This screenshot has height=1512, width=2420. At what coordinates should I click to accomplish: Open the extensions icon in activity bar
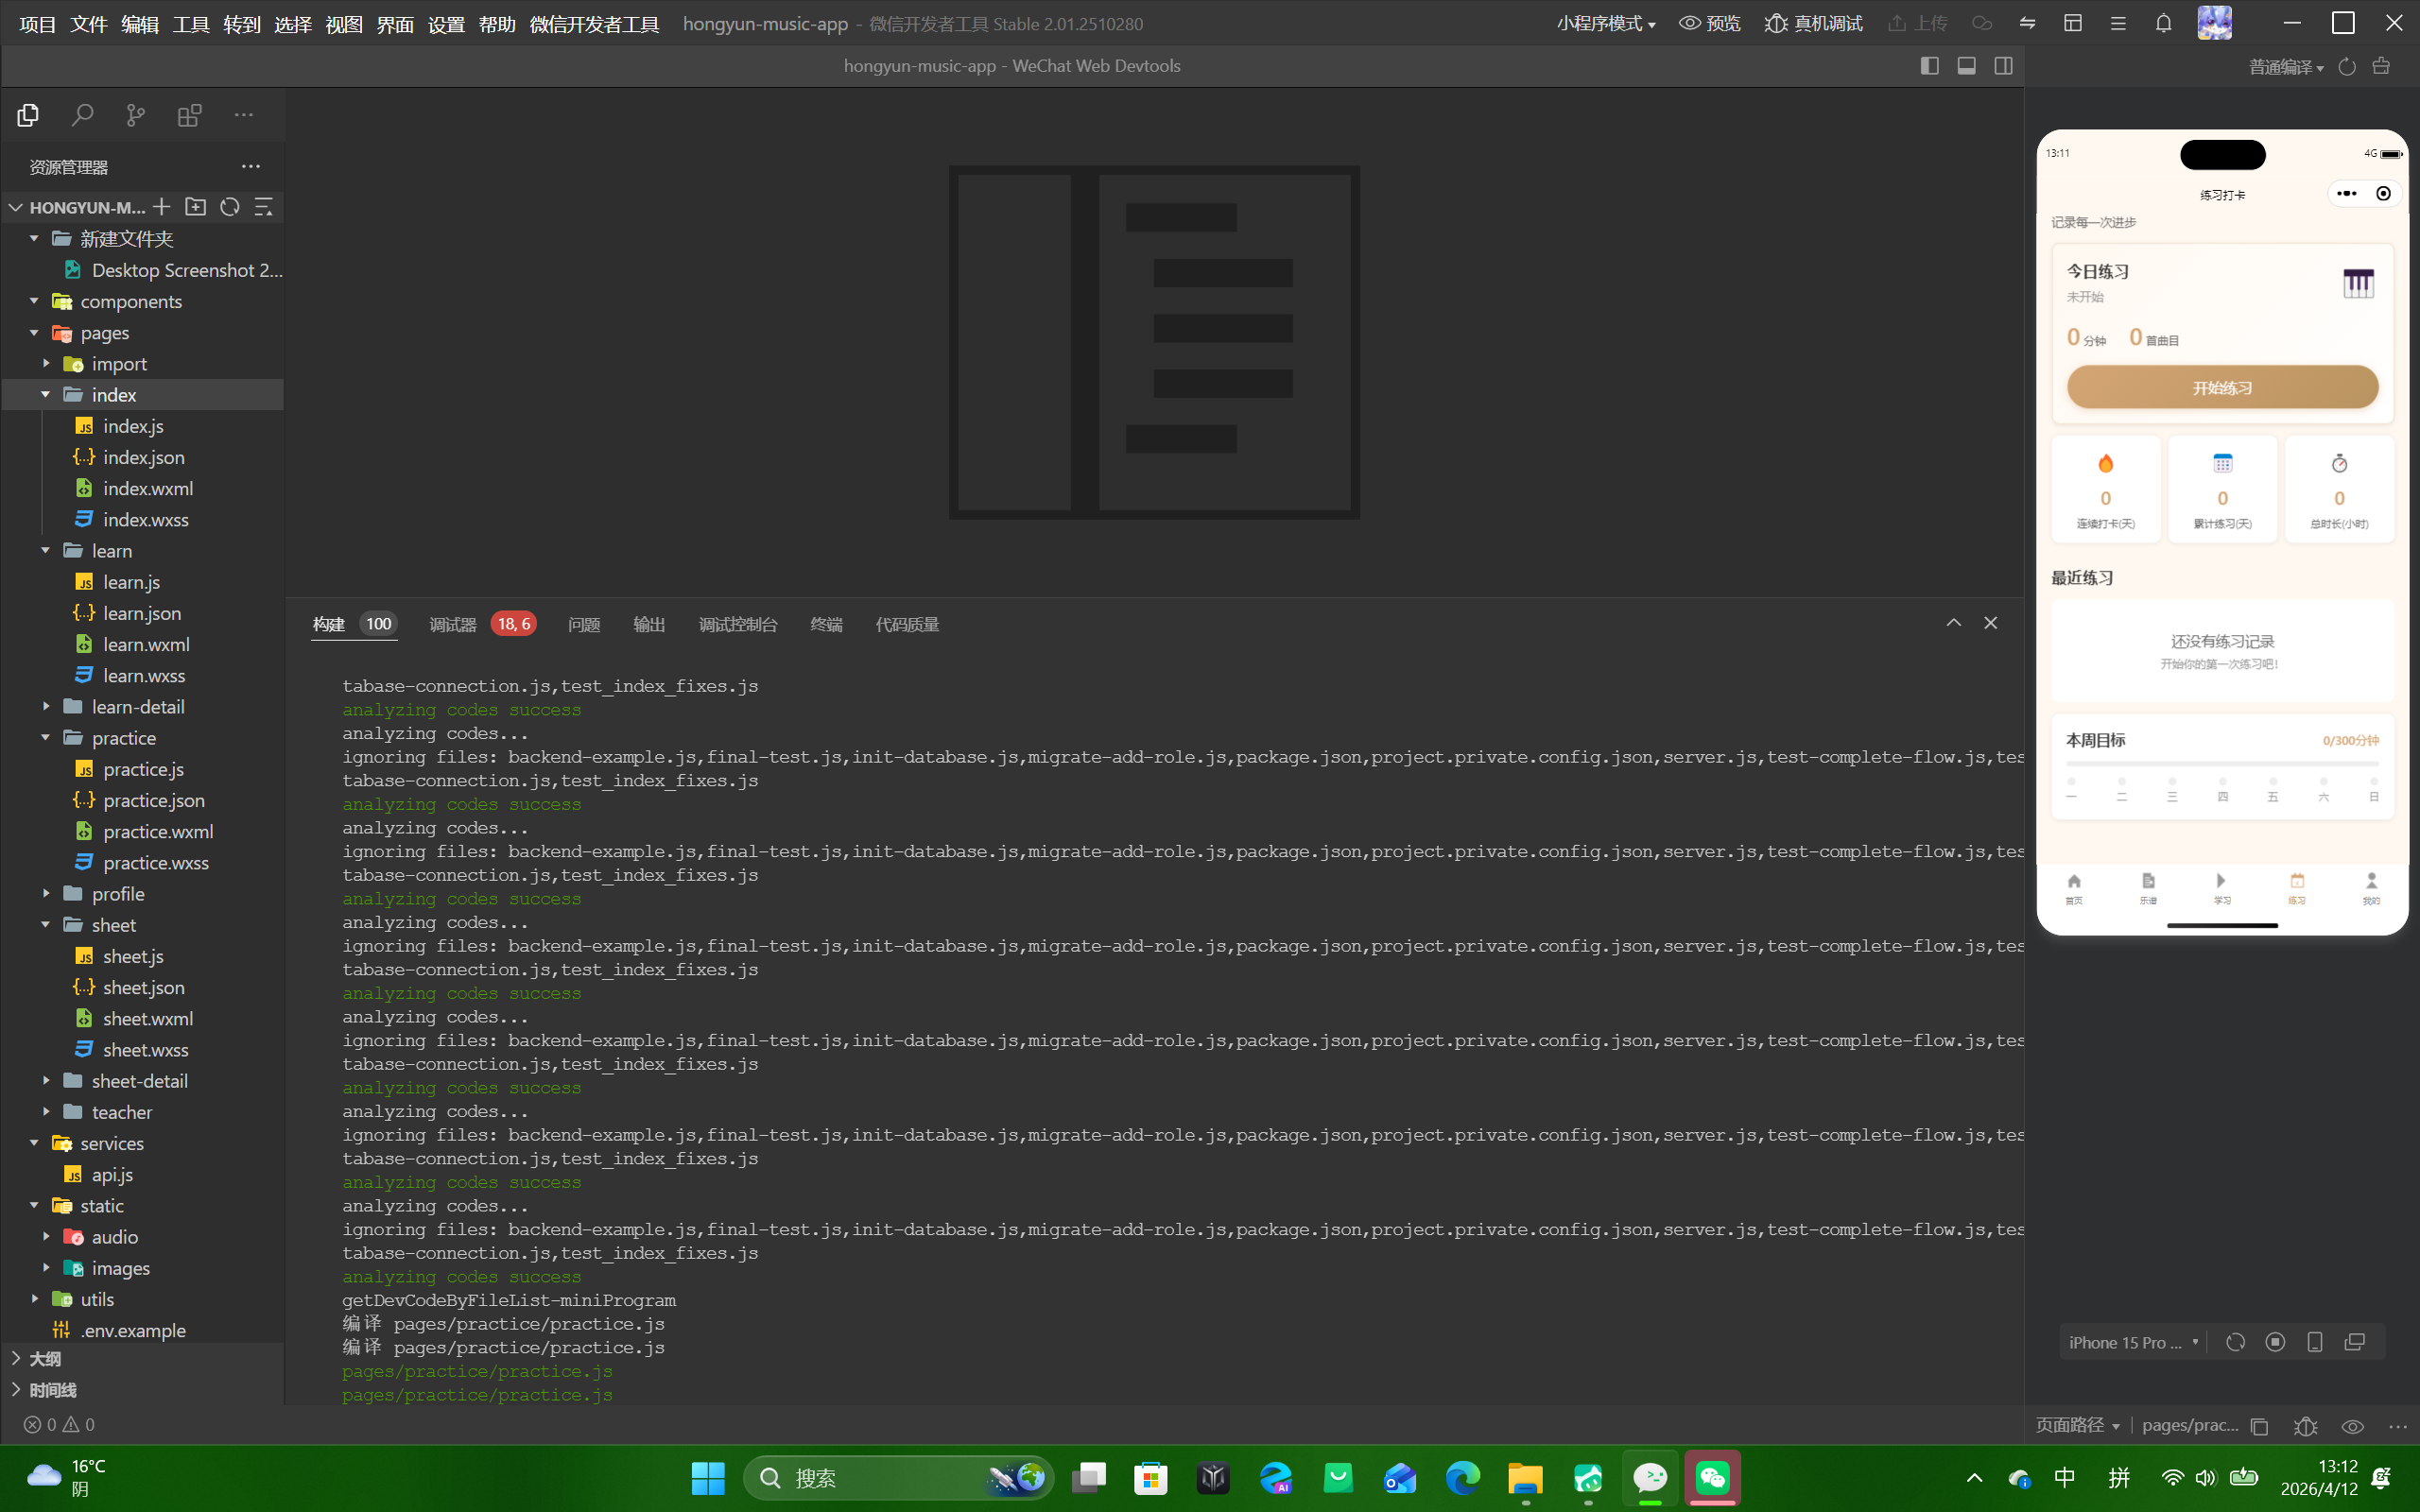pos(189,115)
